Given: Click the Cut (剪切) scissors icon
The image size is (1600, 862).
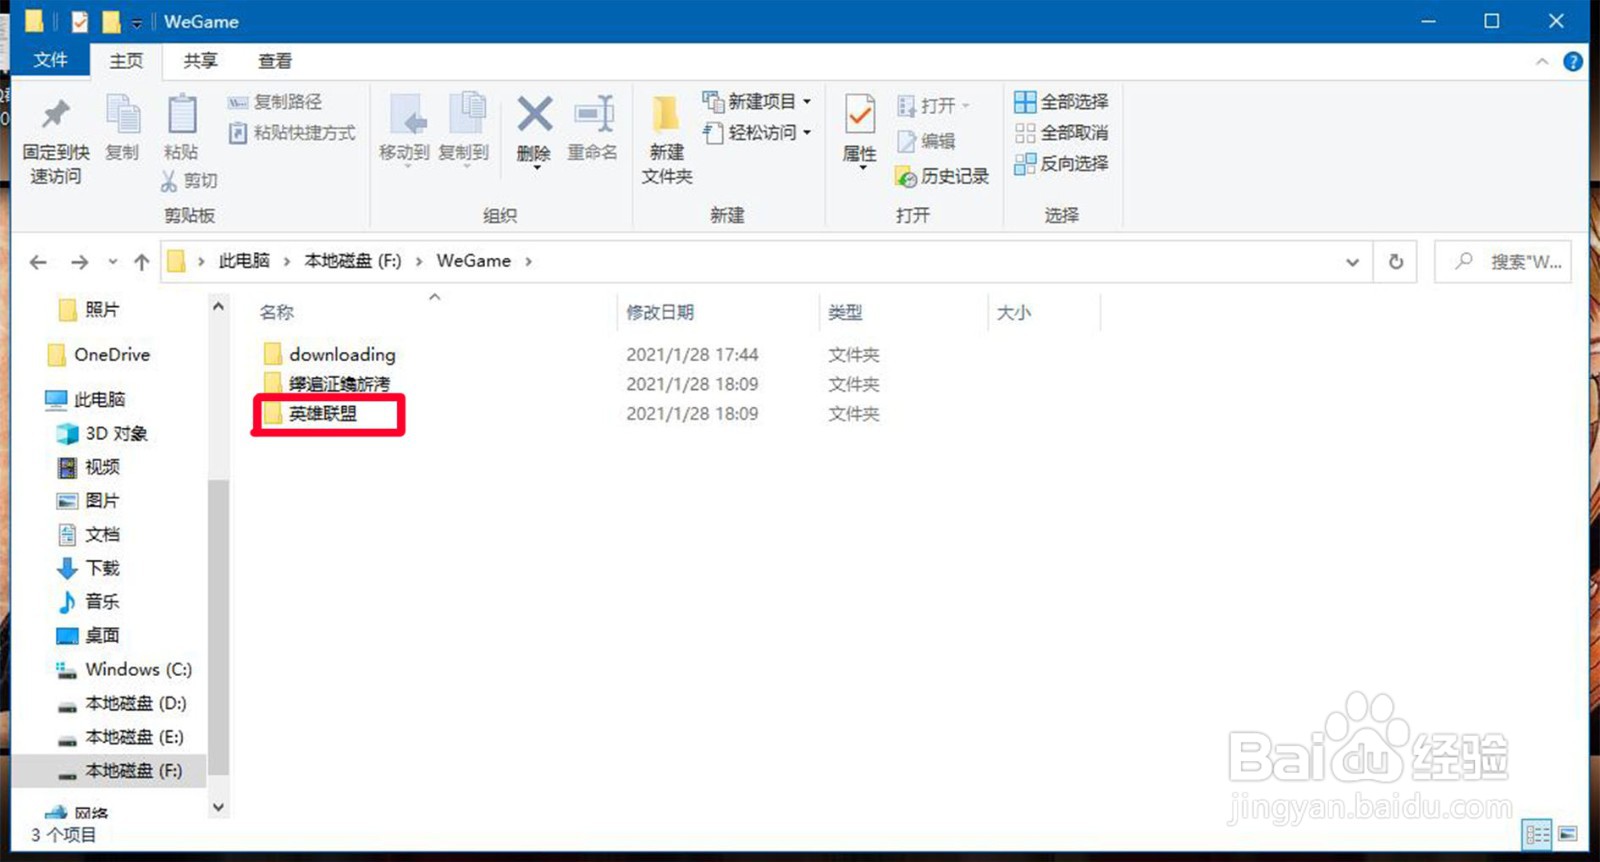Looking at the screenshot, I should click(168, 180).
